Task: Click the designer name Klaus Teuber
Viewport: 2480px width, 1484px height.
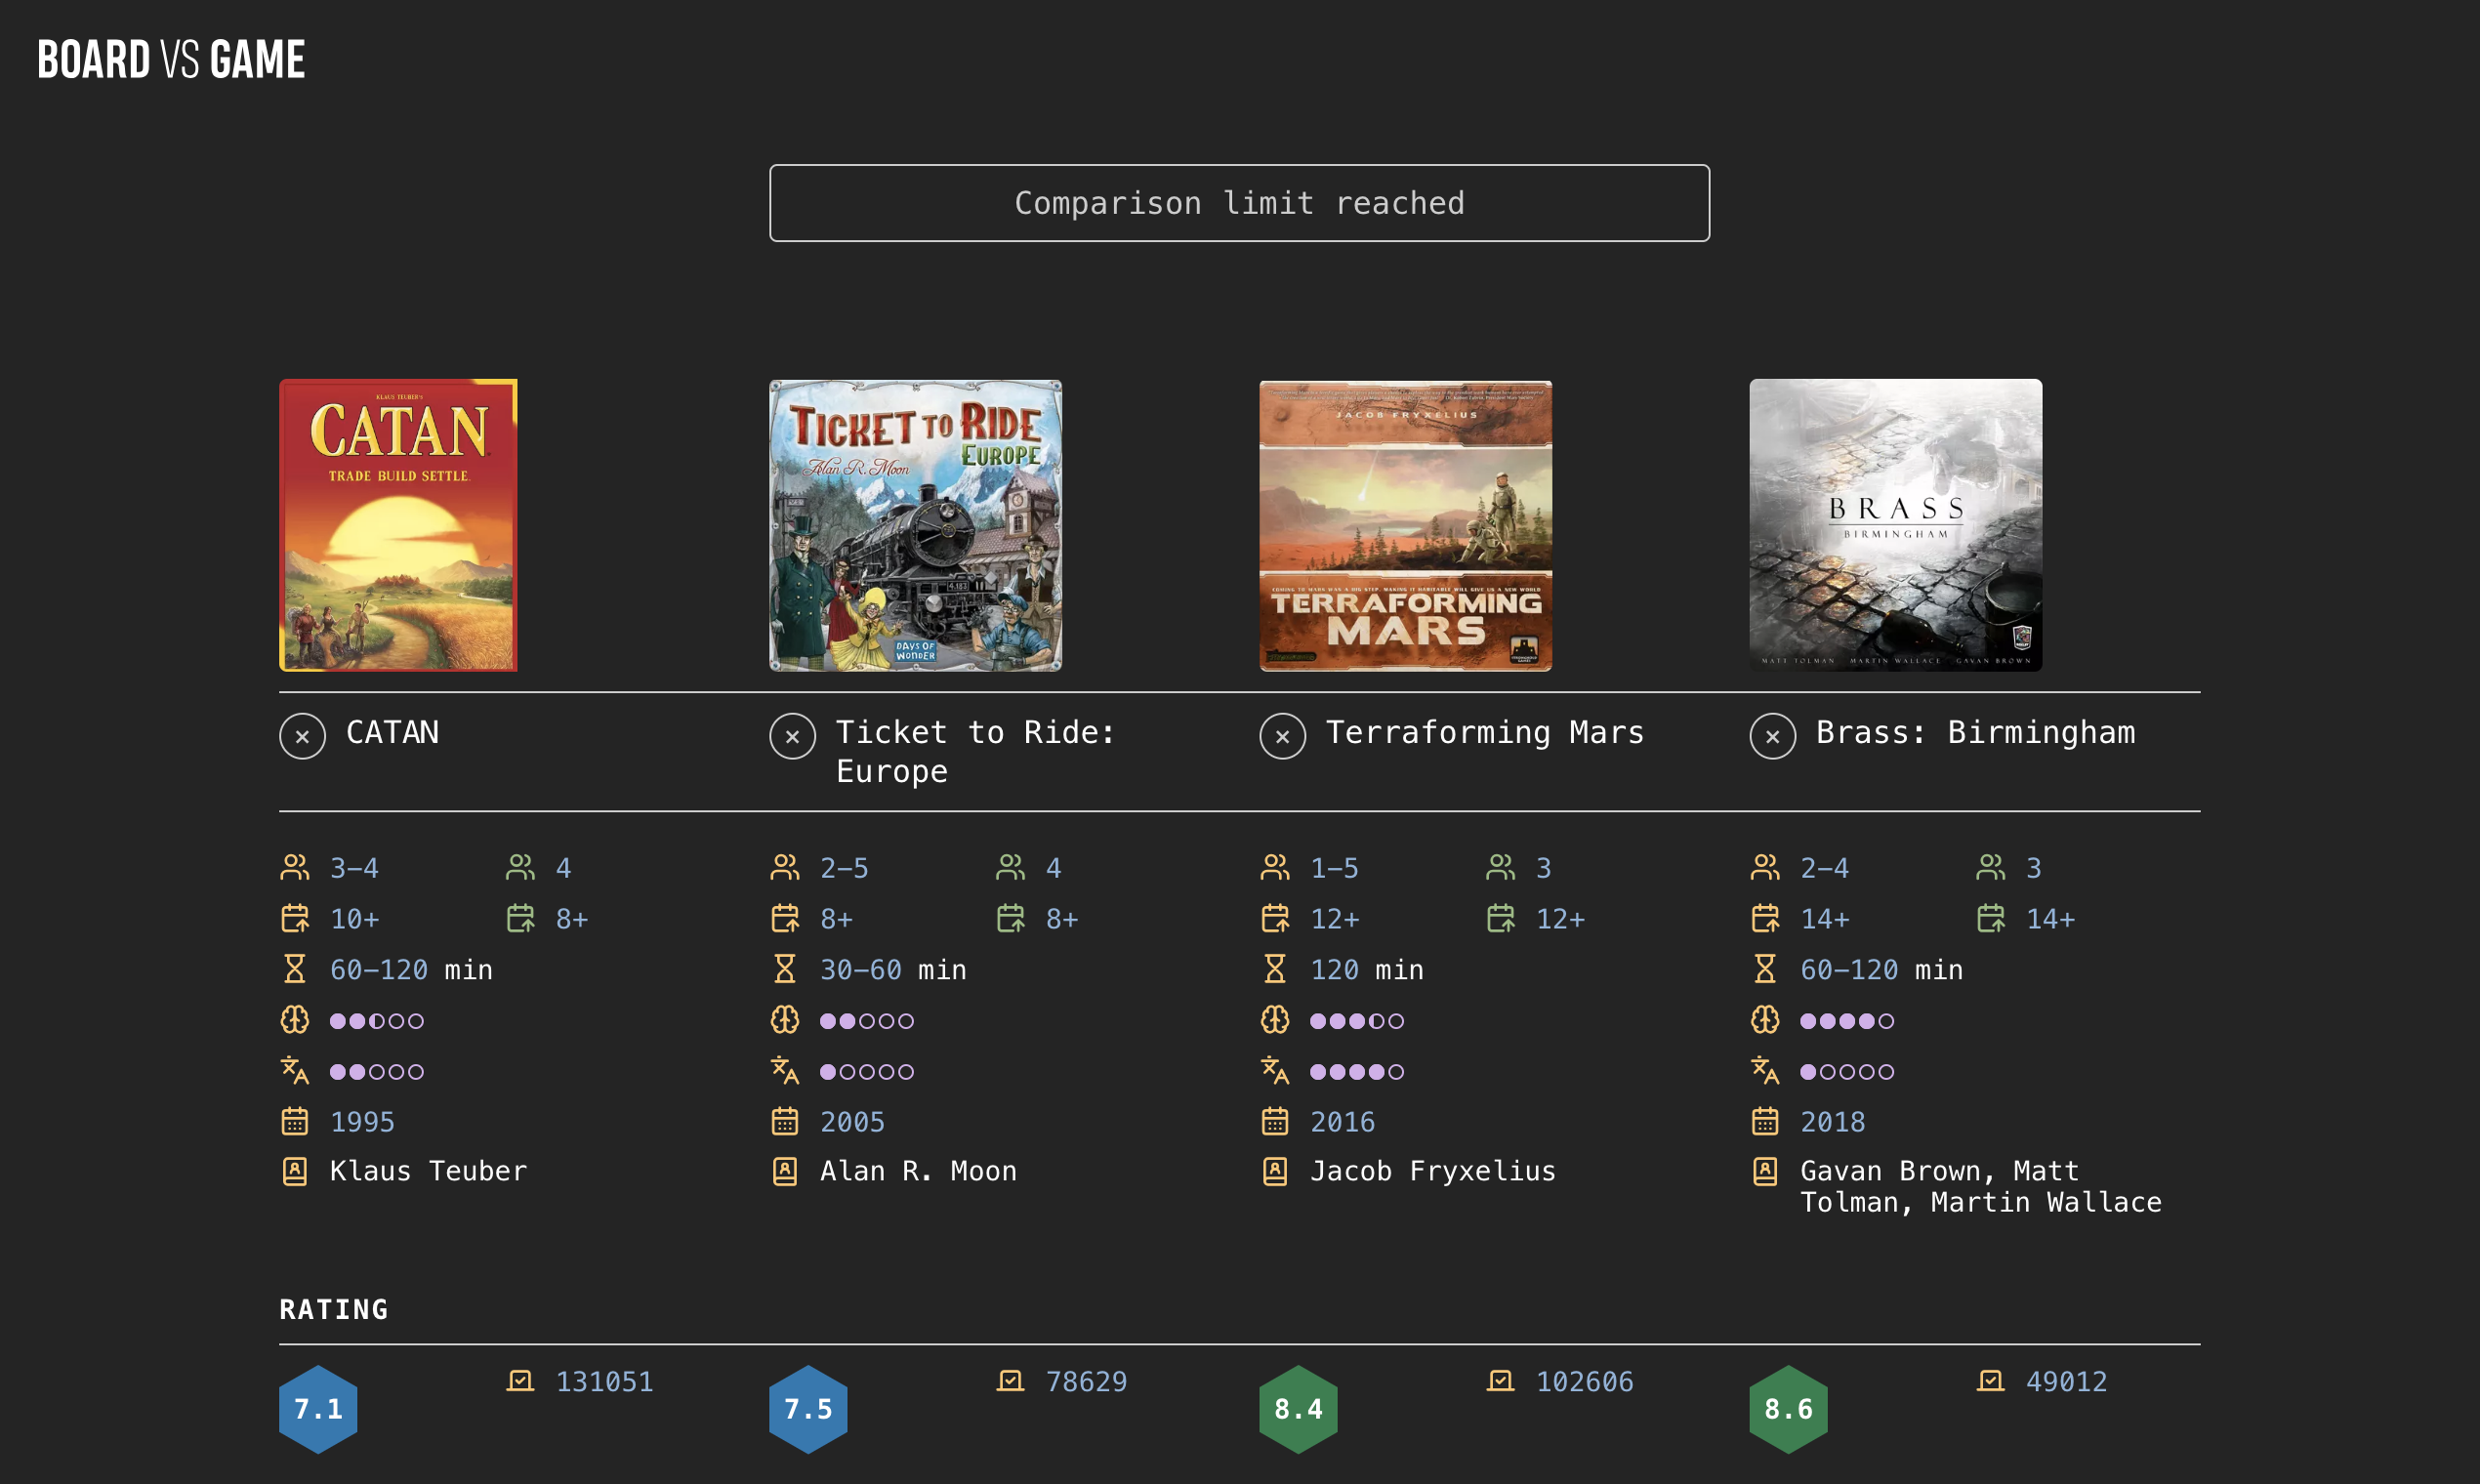Action: coord(428,1171)
